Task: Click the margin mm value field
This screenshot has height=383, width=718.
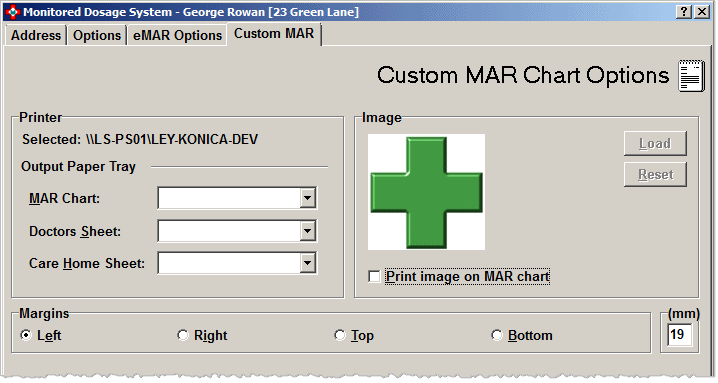Action: [680, 335]
